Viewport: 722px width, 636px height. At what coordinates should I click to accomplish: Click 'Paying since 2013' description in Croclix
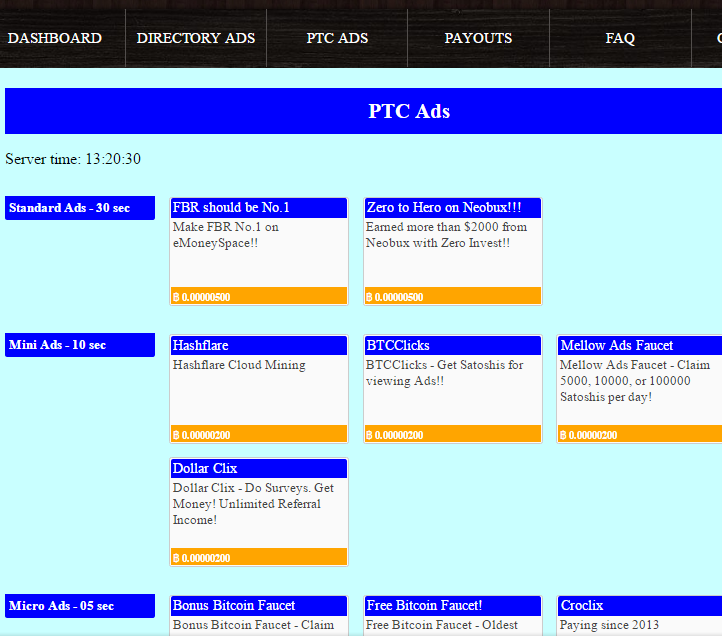[x=609, y=625]
